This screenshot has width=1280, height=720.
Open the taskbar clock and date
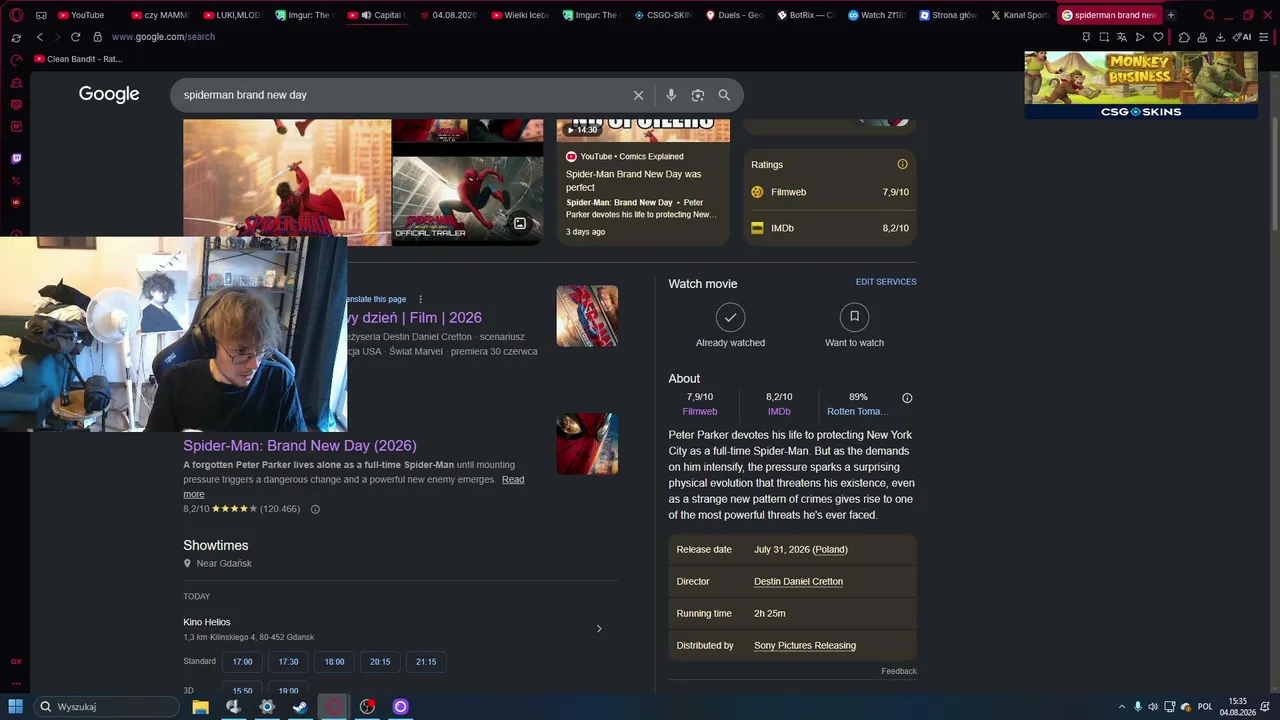[1238, 707]
